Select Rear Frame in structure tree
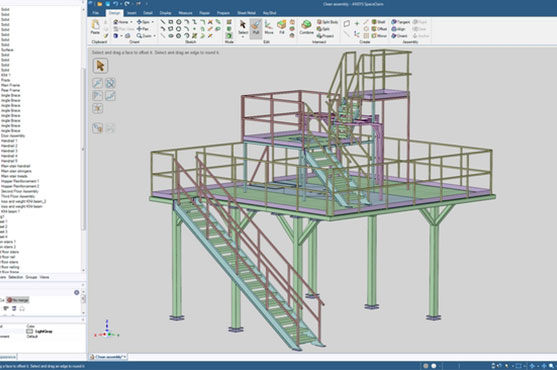This screenshot has width=557, height=370. (10, 90)
